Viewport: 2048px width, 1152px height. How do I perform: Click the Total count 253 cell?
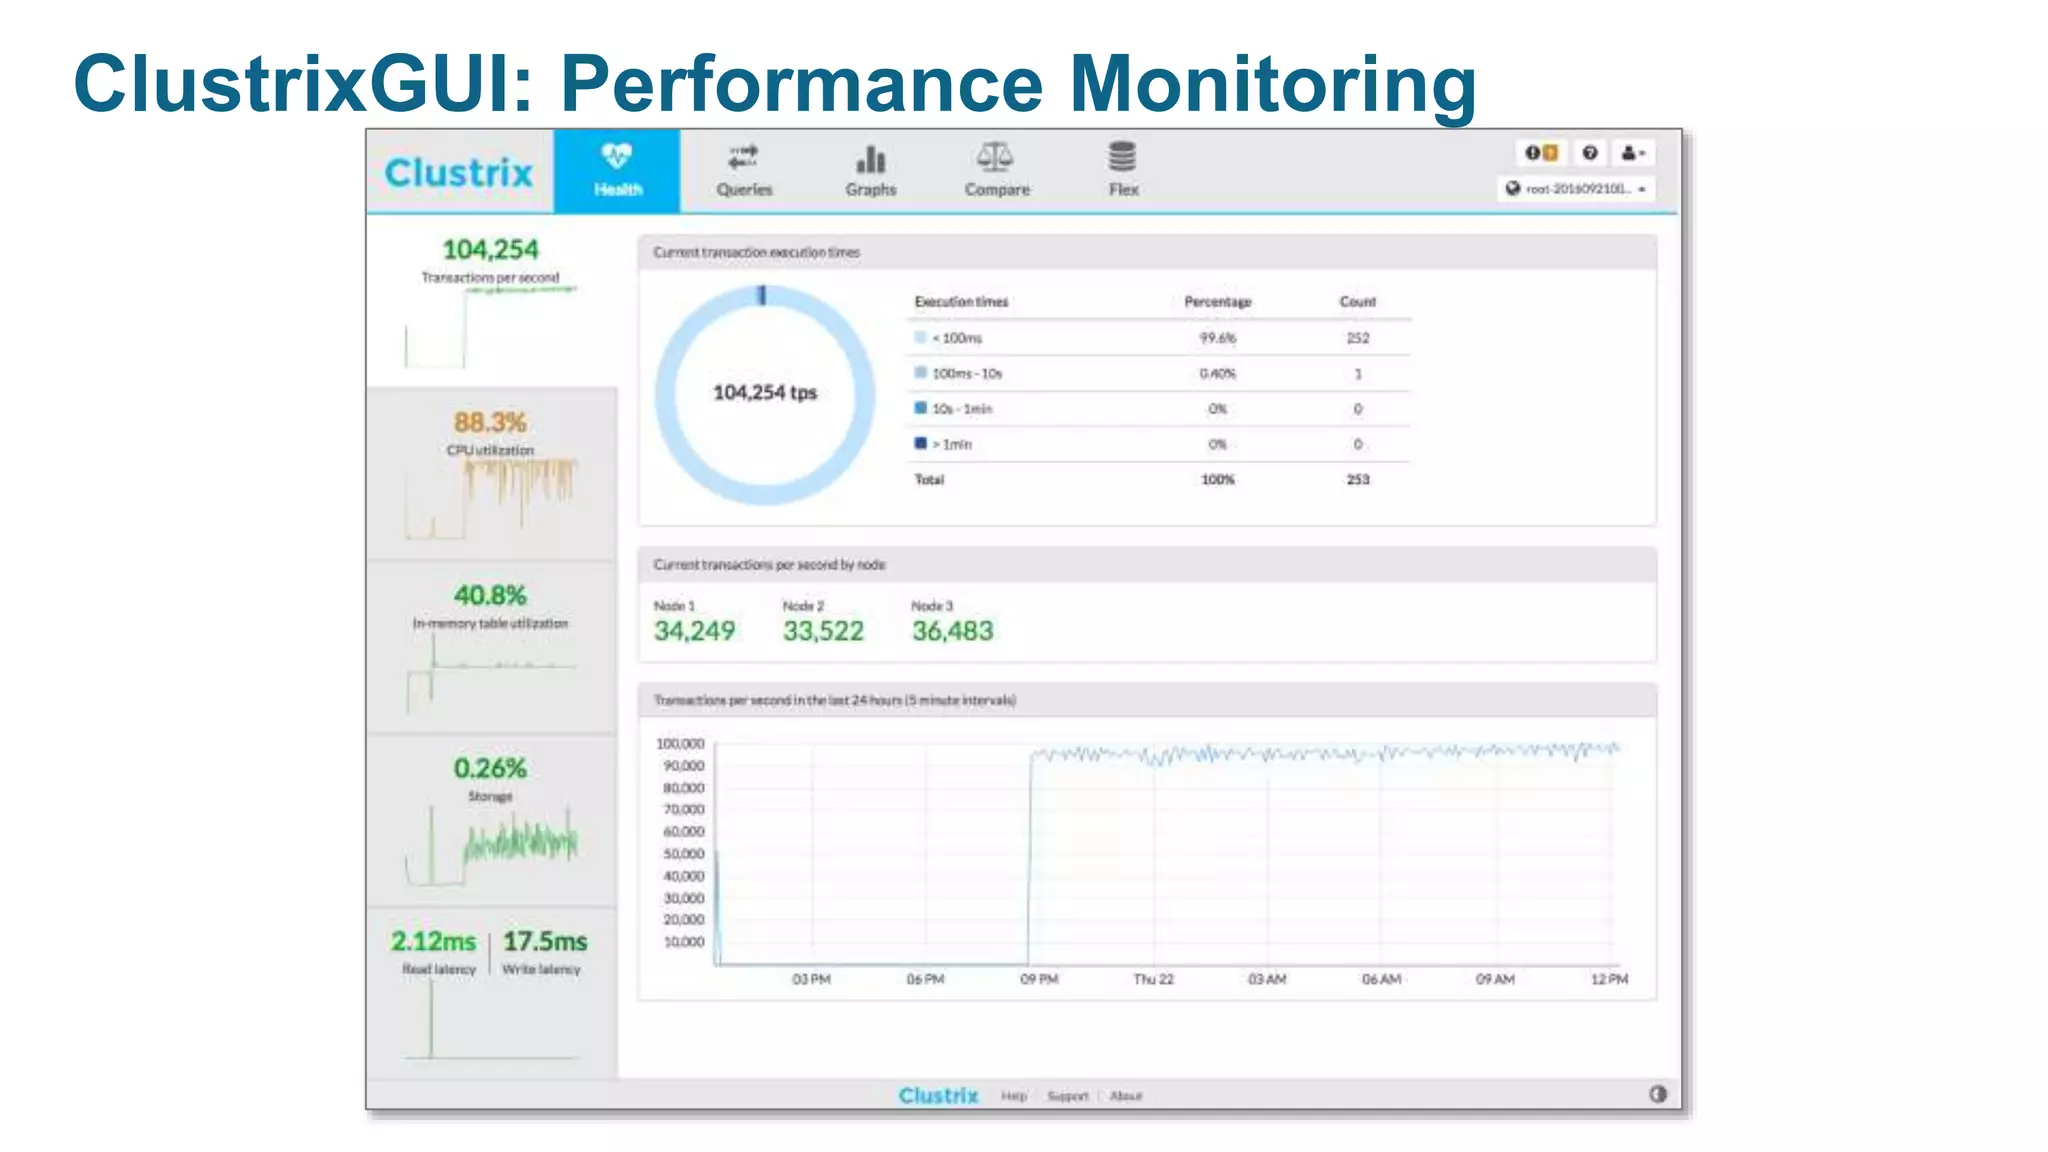click(x=1357, y=480)
